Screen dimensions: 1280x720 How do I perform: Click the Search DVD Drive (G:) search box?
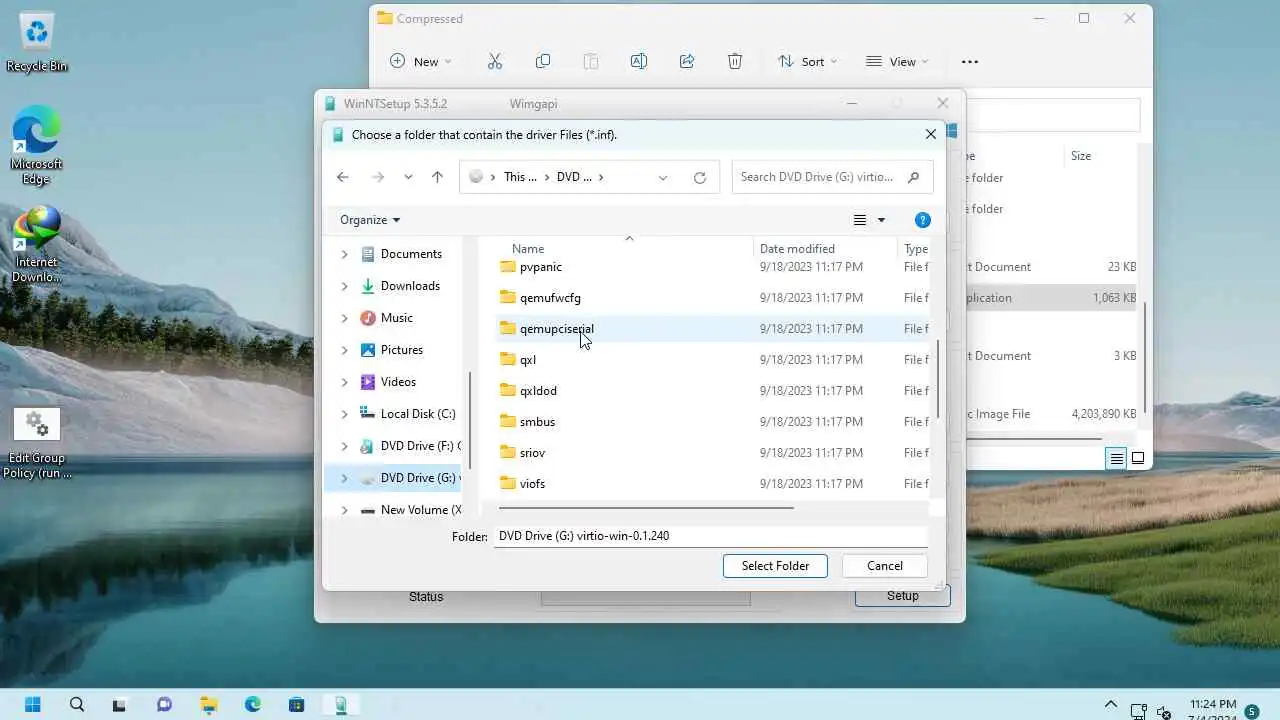click(x=832, y=177)
